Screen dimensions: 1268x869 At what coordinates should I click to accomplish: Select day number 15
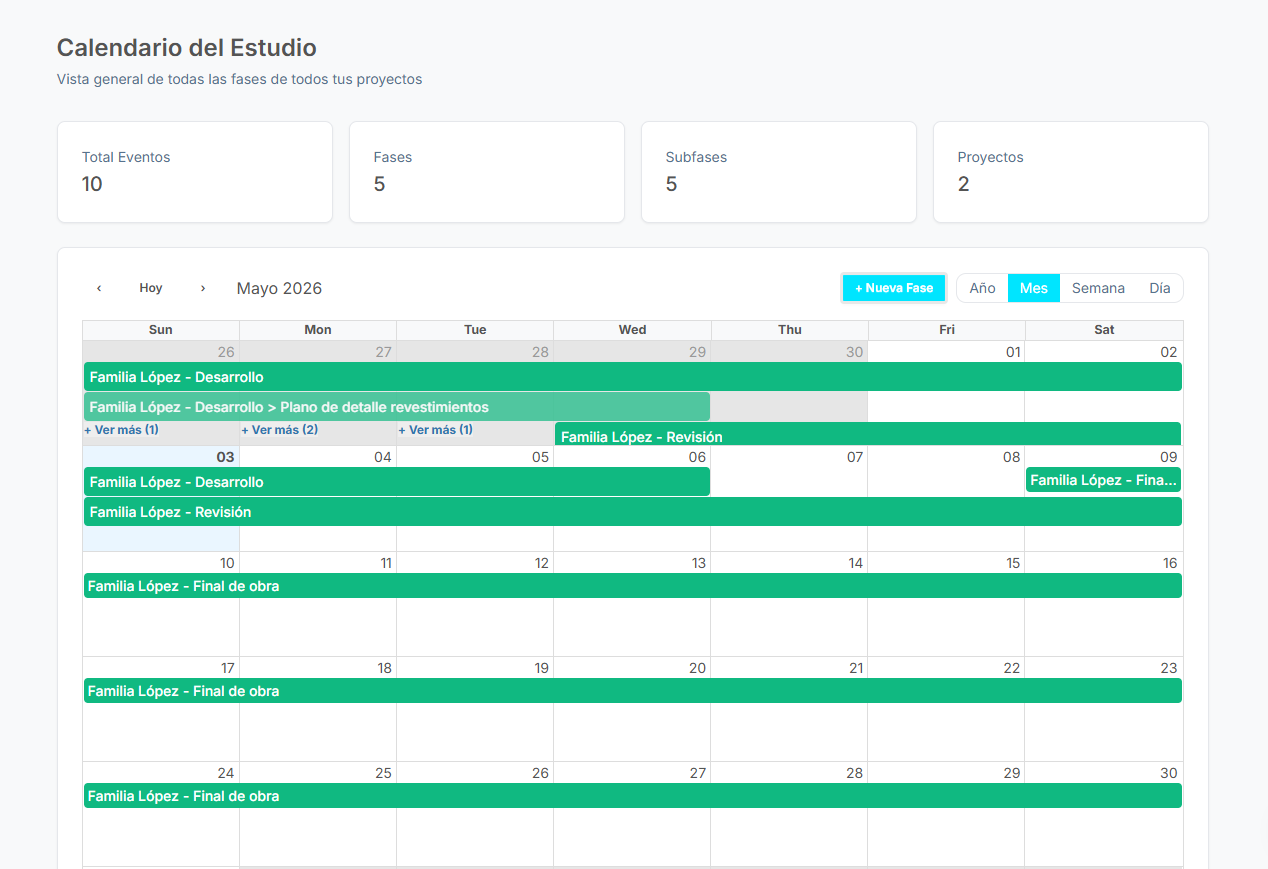1013,563
